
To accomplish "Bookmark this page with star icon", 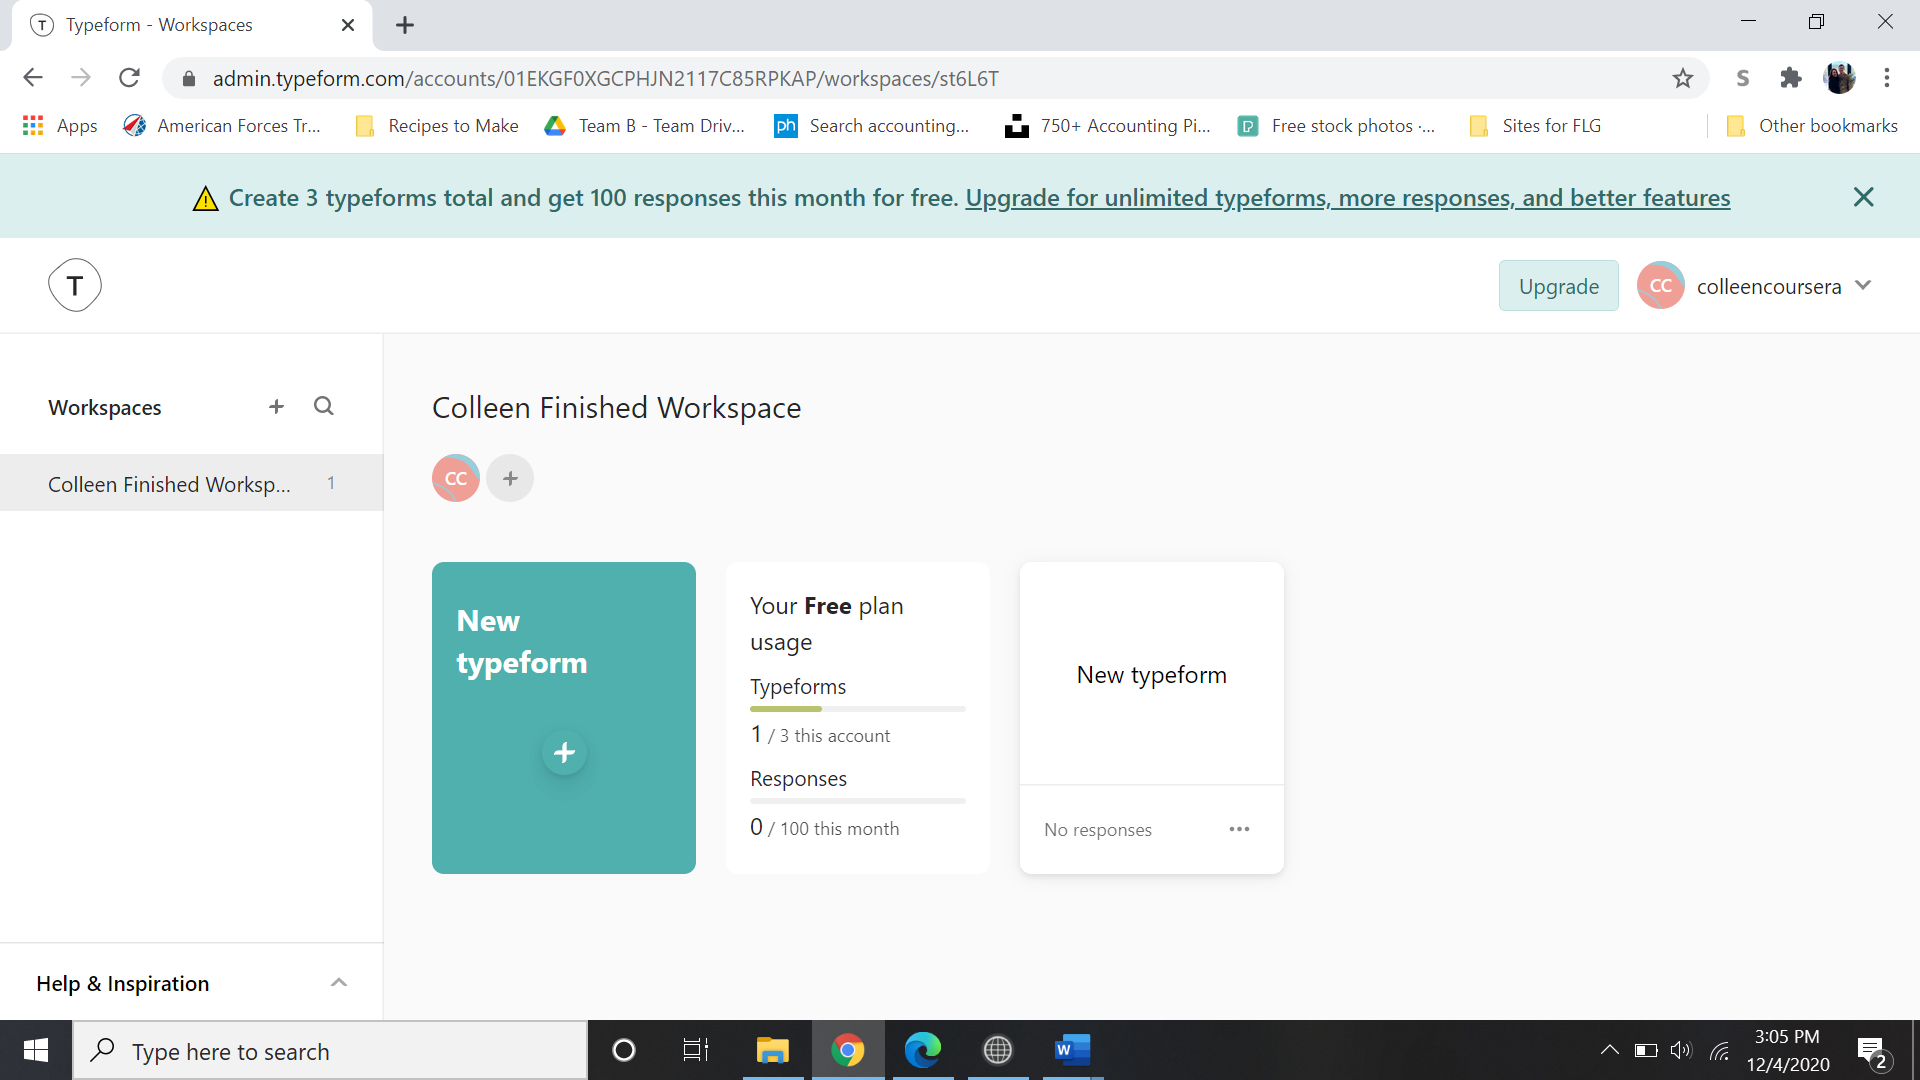I will click(x=1683, y=78).
